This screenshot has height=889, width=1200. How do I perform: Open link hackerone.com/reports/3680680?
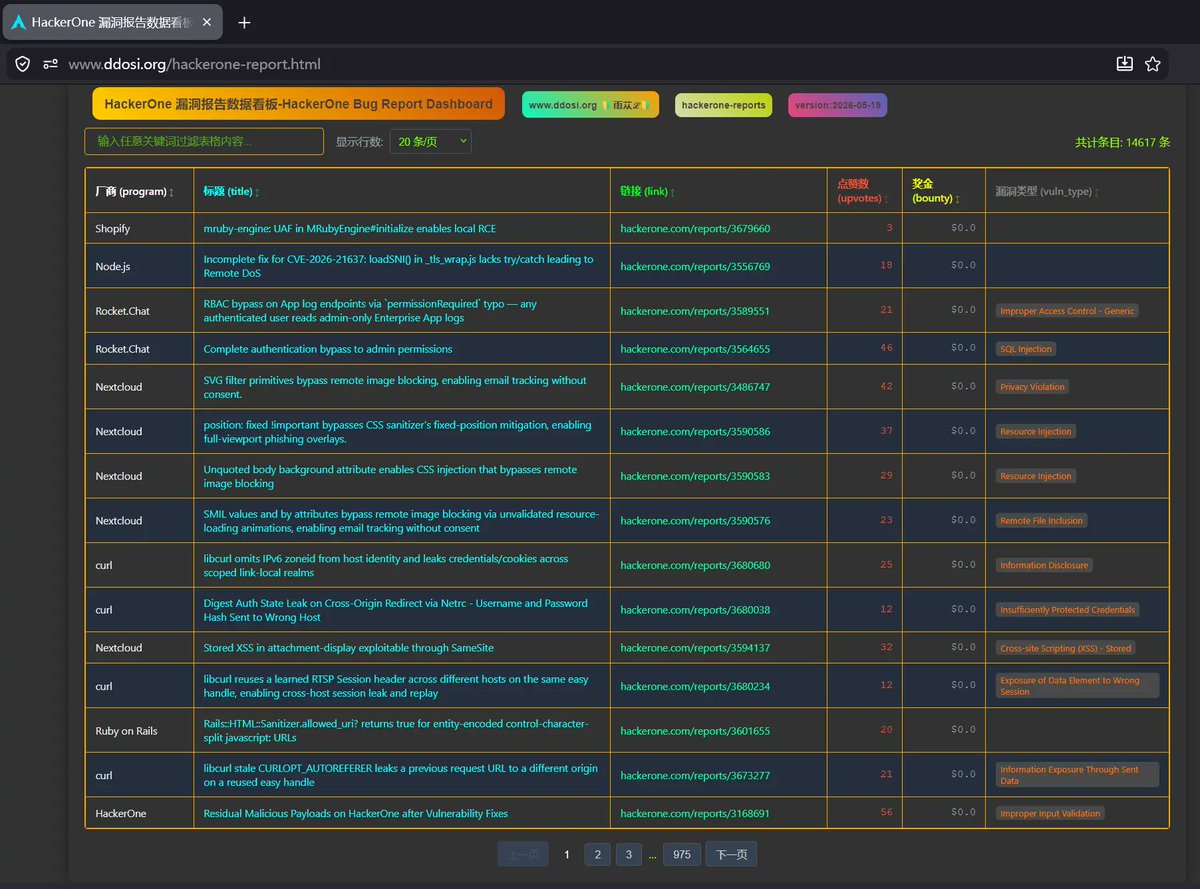point(695,565)
